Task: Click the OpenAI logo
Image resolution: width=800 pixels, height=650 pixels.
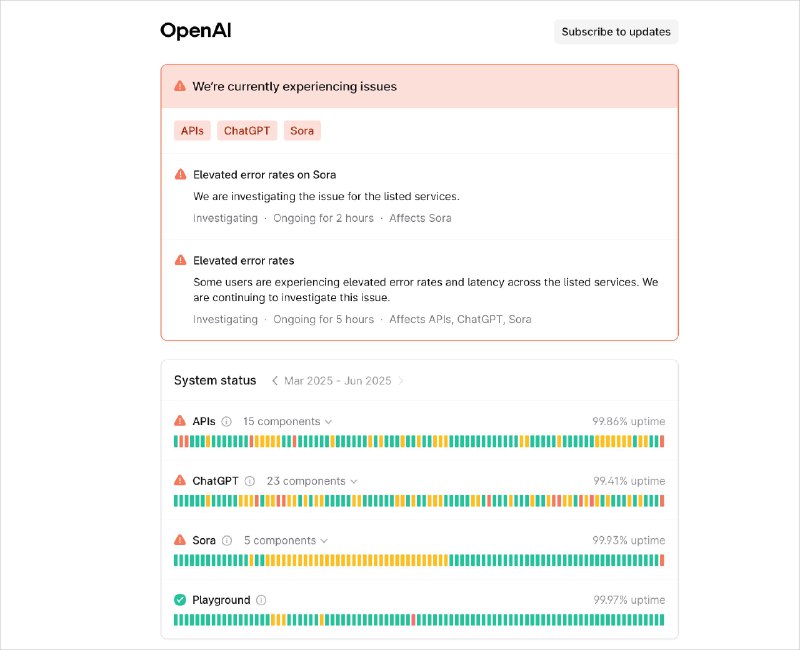Action: [x=195, y=30]
